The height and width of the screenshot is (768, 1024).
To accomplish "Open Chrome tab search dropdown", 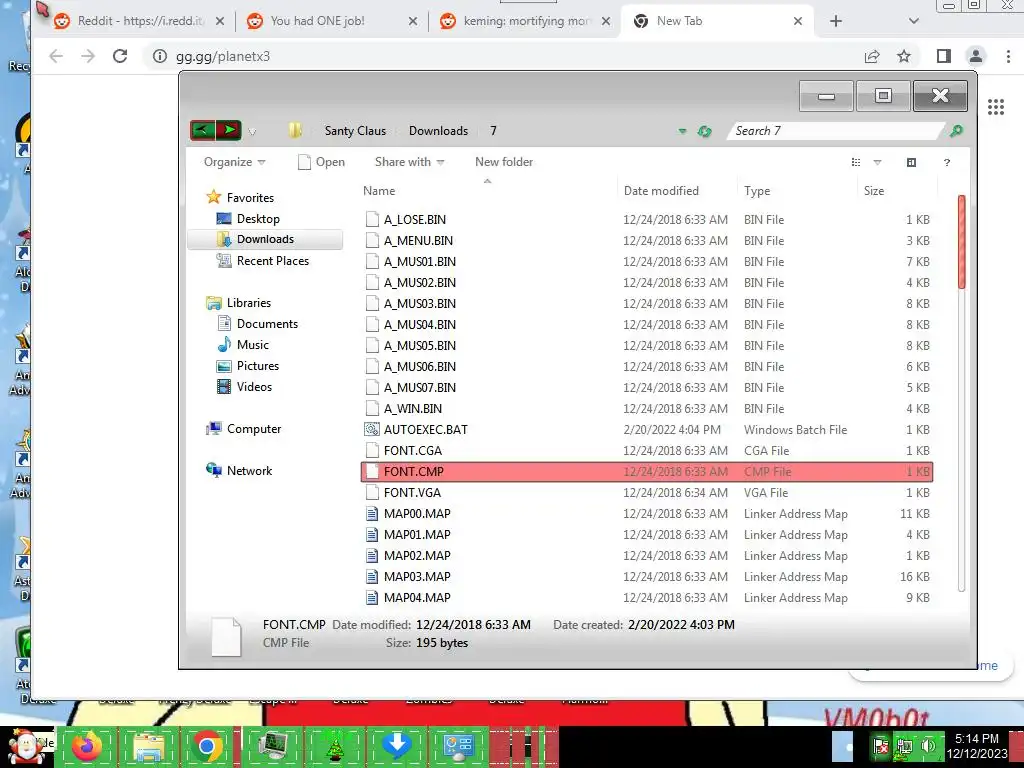I will pos(914,21).
